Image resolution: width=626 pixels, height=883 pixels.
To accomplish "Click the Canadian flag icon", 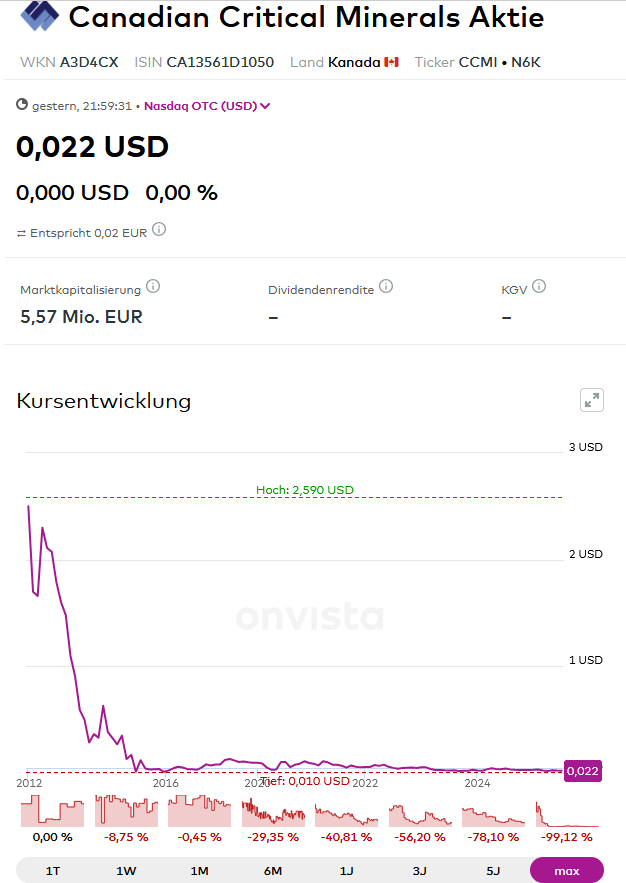I will 391,62.
